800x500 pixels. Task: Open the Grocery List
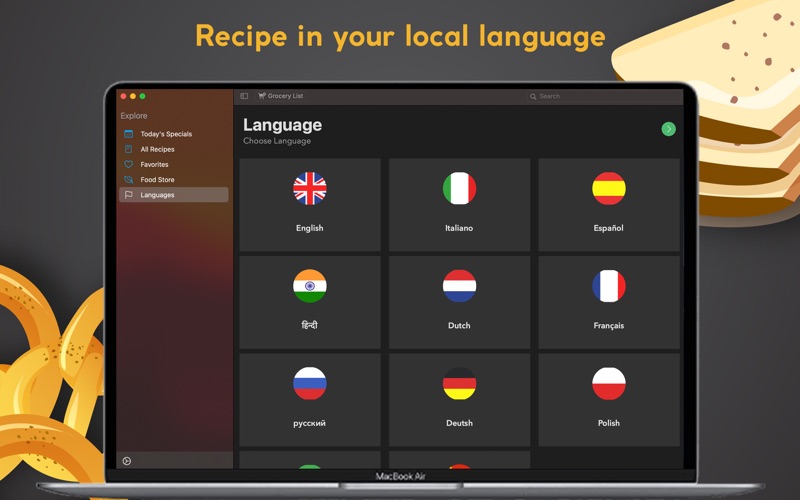281,96
